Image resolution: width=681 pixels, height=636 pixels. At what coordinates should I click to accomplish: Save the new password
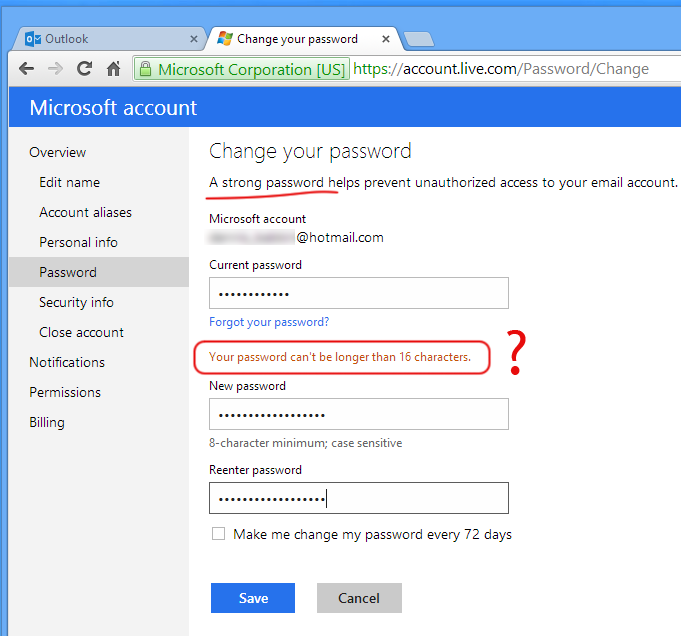253,598
